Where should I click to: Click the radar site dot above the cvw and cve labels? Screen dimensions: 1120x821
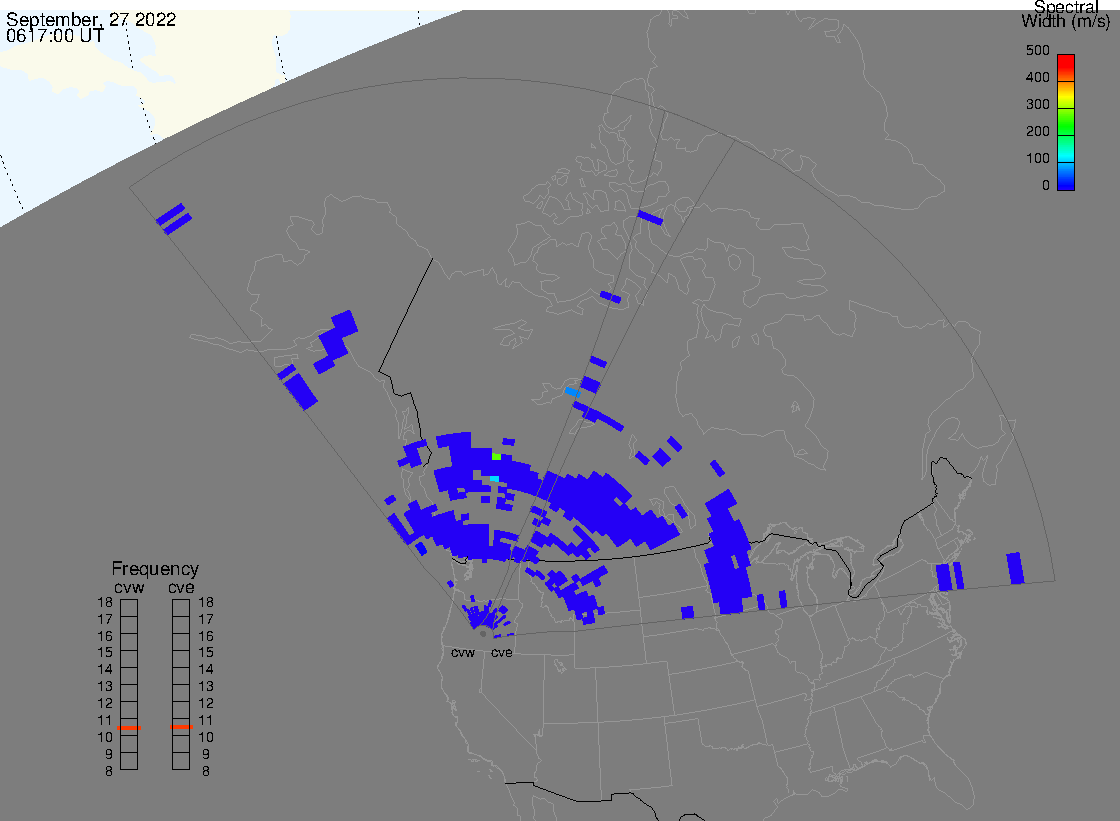(484, 634)
